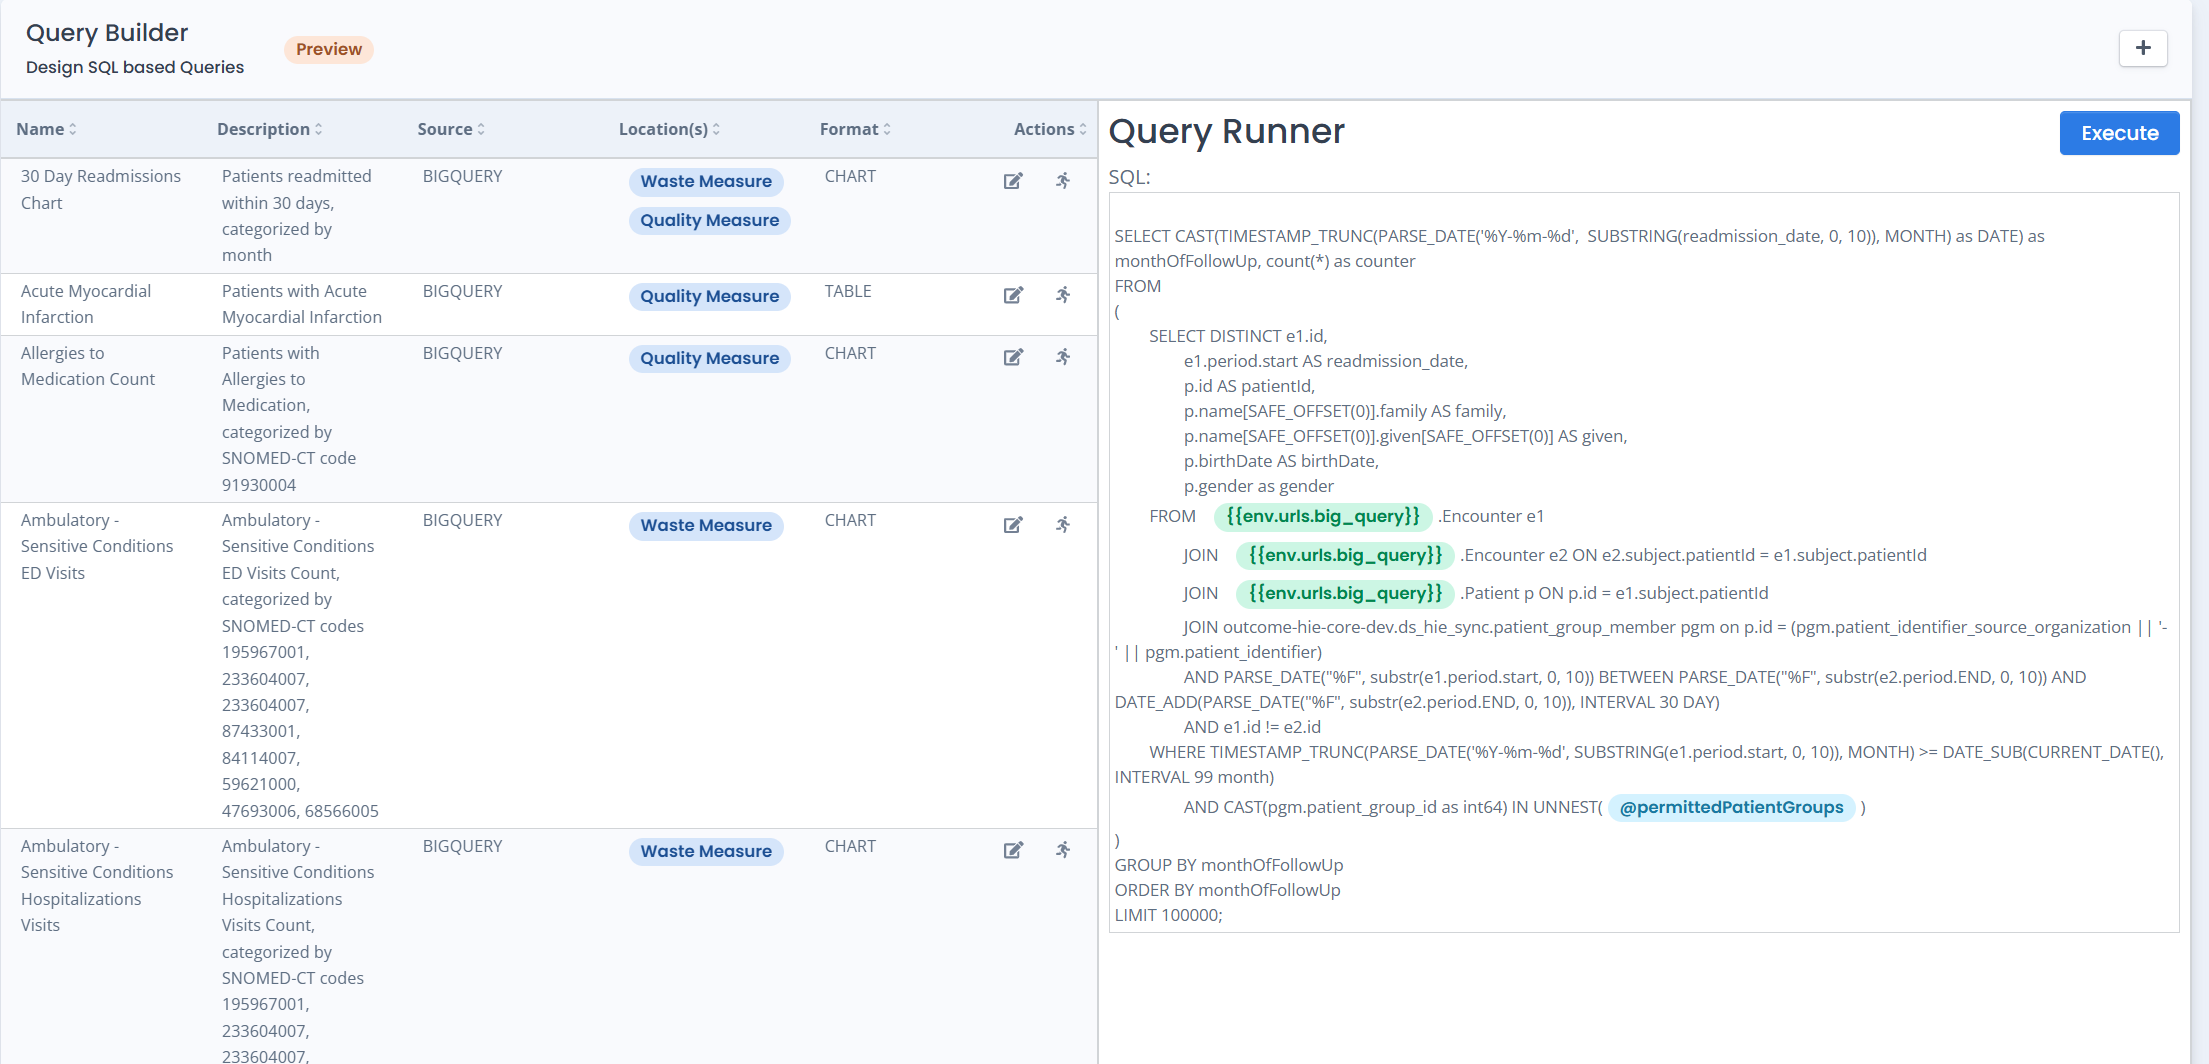Click the @permittedPatientGroups parameter chip
2209x1064 pixels.
pos(1731,807)
